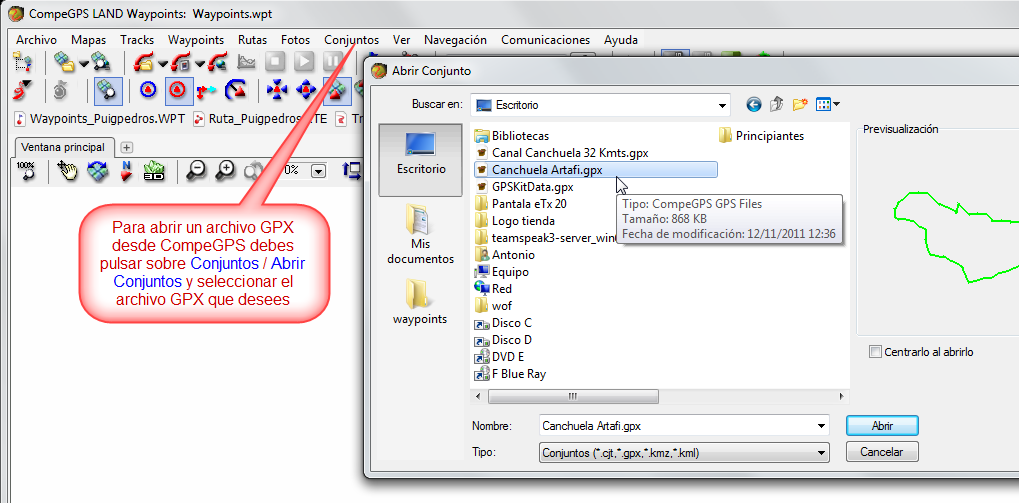Select the F Blue Ray drive
Viewport: 1019px width, 503px height.
tap(511, 374)
